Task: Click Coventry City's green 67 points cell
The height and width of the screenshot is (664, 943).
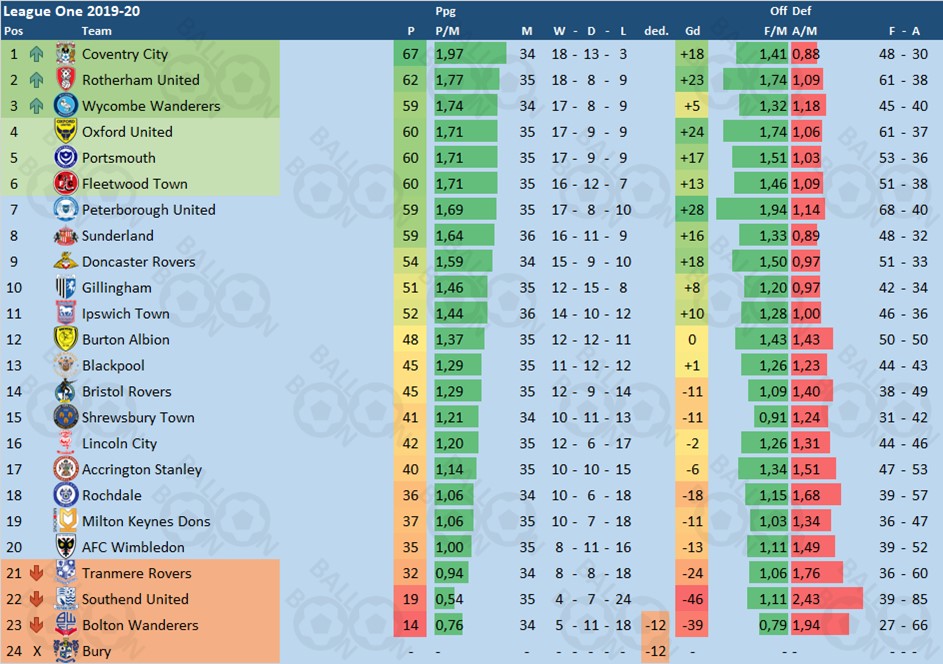Action: [x=410, y=54]
